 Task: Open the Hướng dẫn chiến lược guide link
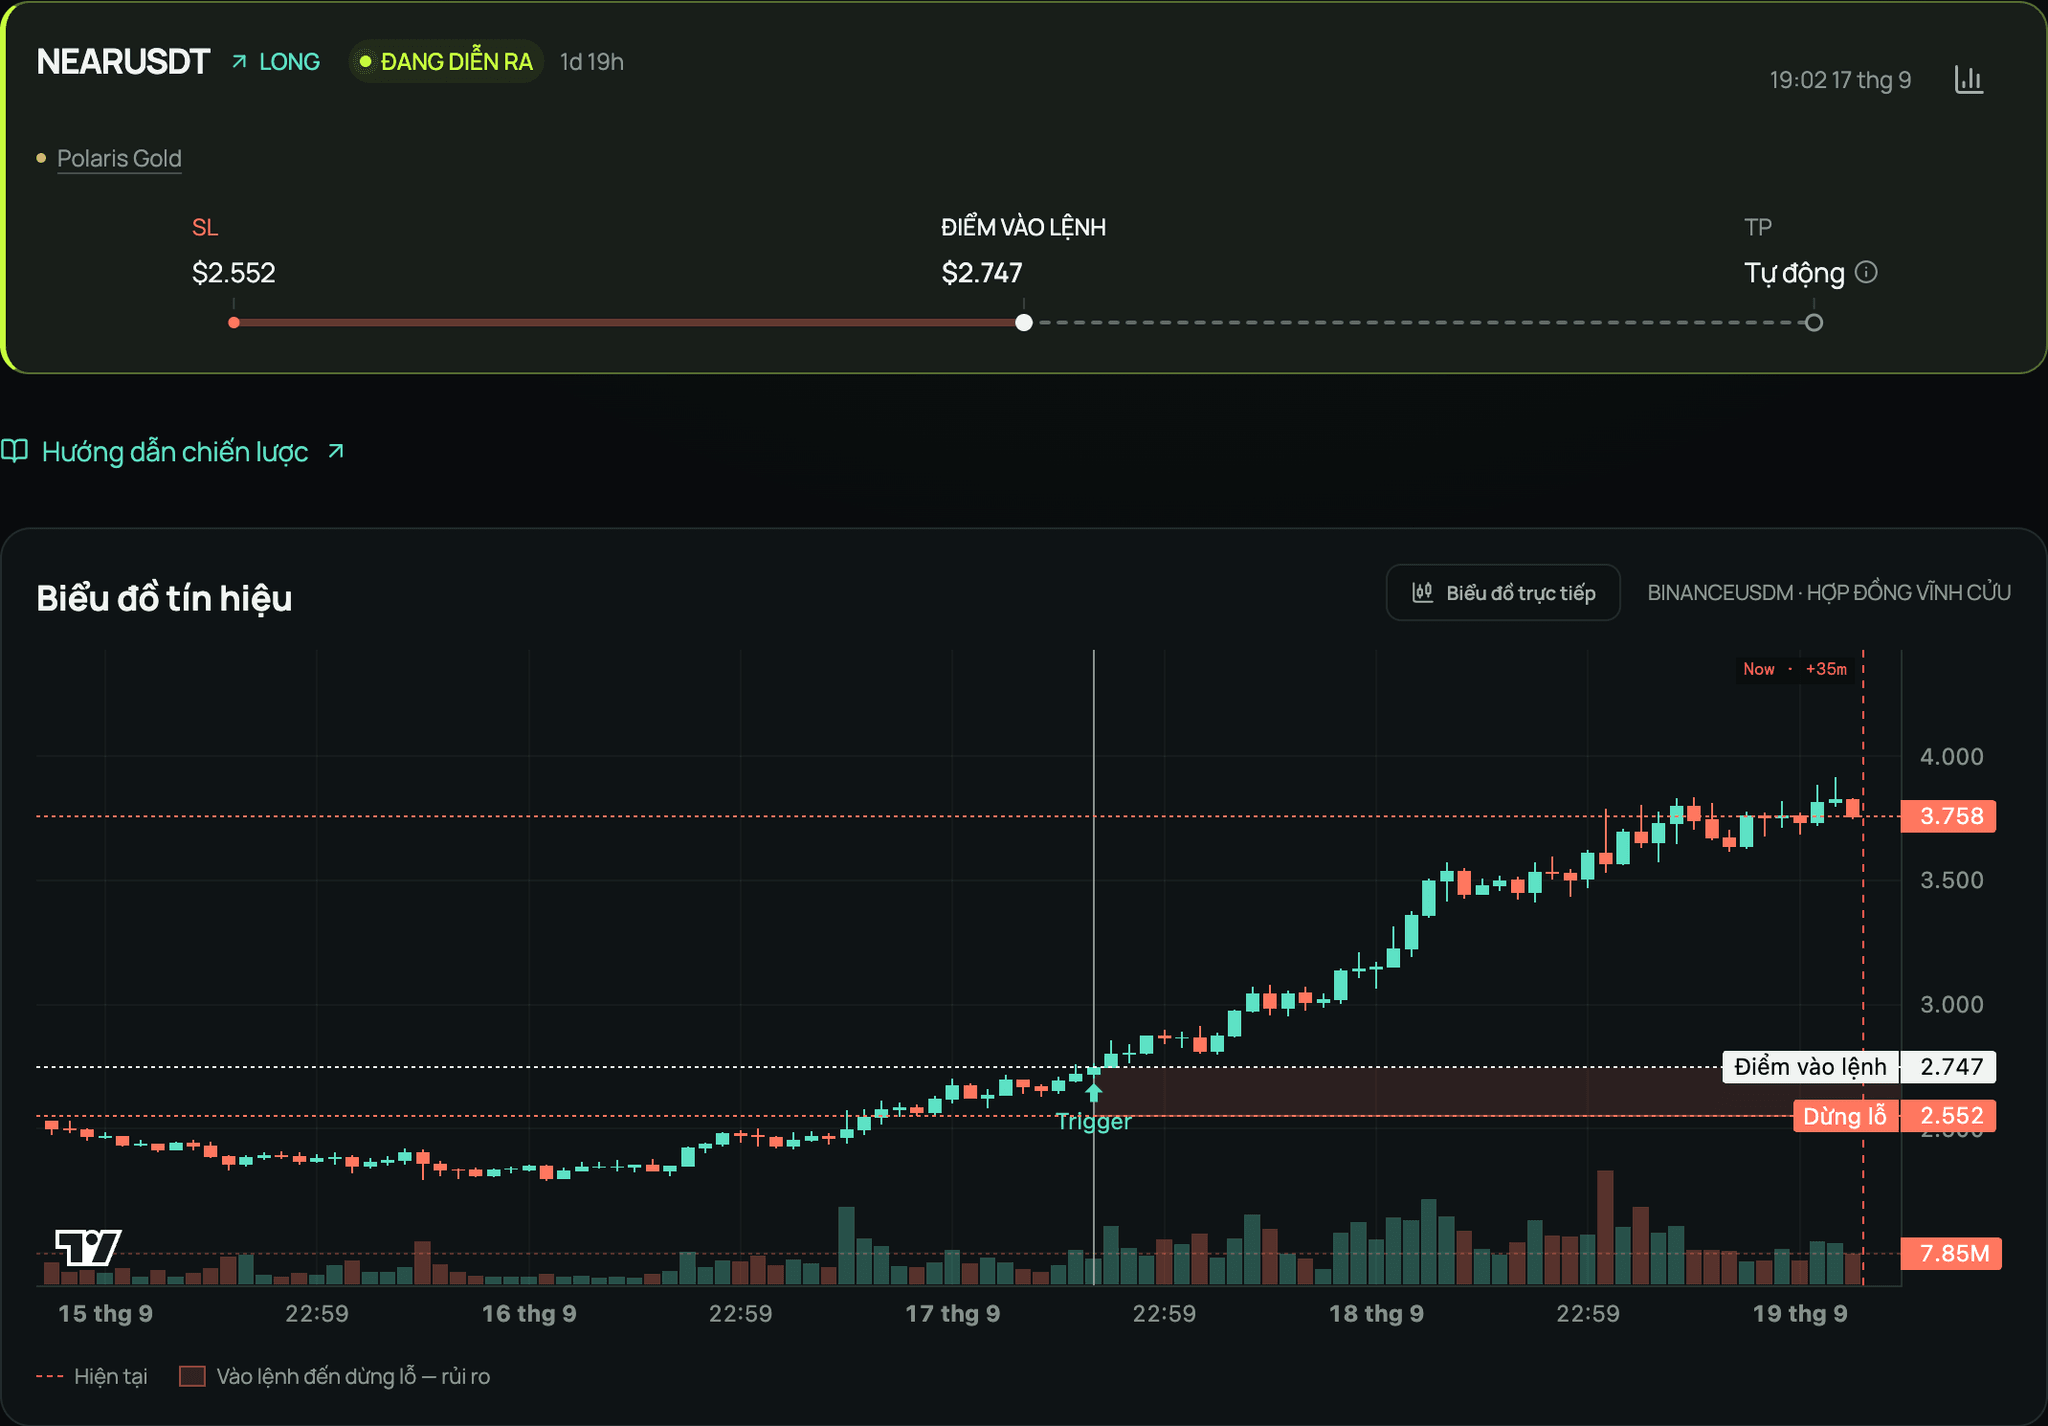[x=175, y=452]
